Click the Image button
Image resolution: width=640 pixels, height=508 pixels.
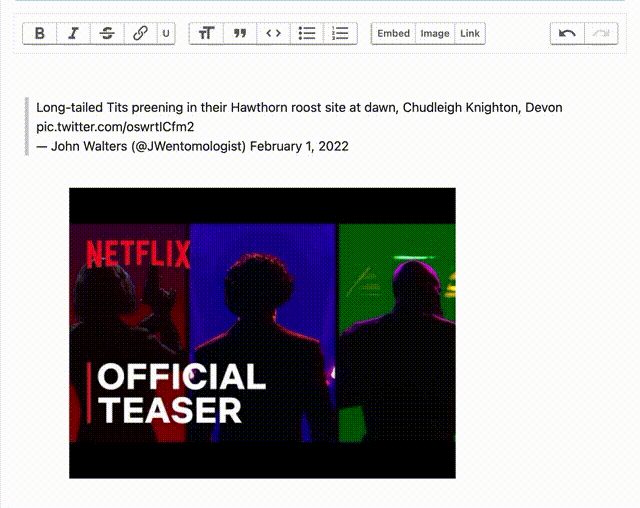435,33
